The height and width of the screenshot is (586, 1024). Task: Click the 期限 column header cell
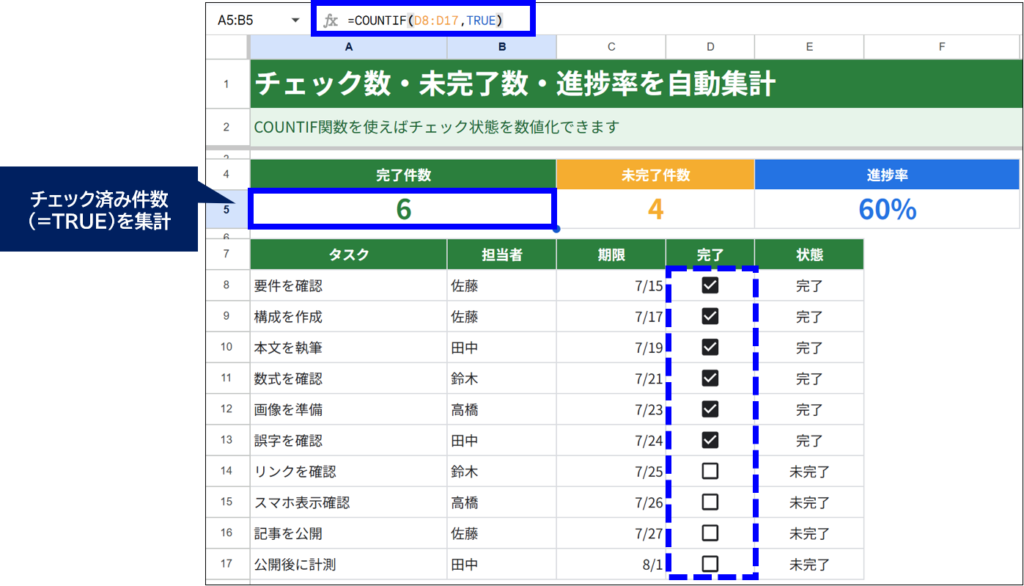[611, 254]
